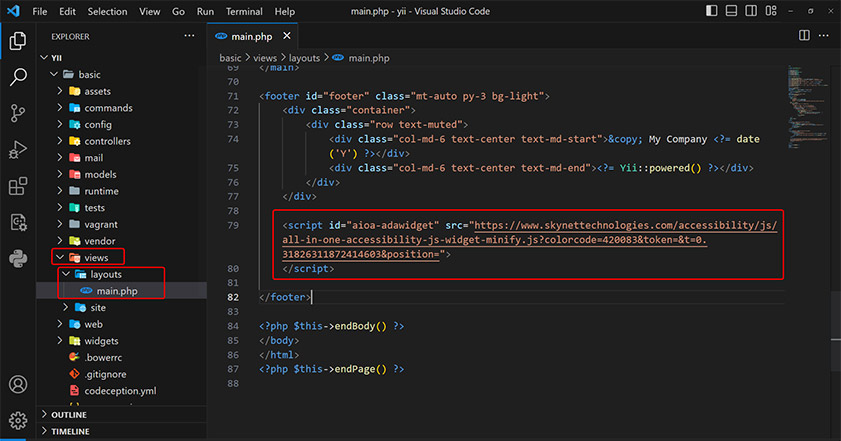Expand the controllers folder
The height and width of the screenshot is (441, 841).
(121, 141)
